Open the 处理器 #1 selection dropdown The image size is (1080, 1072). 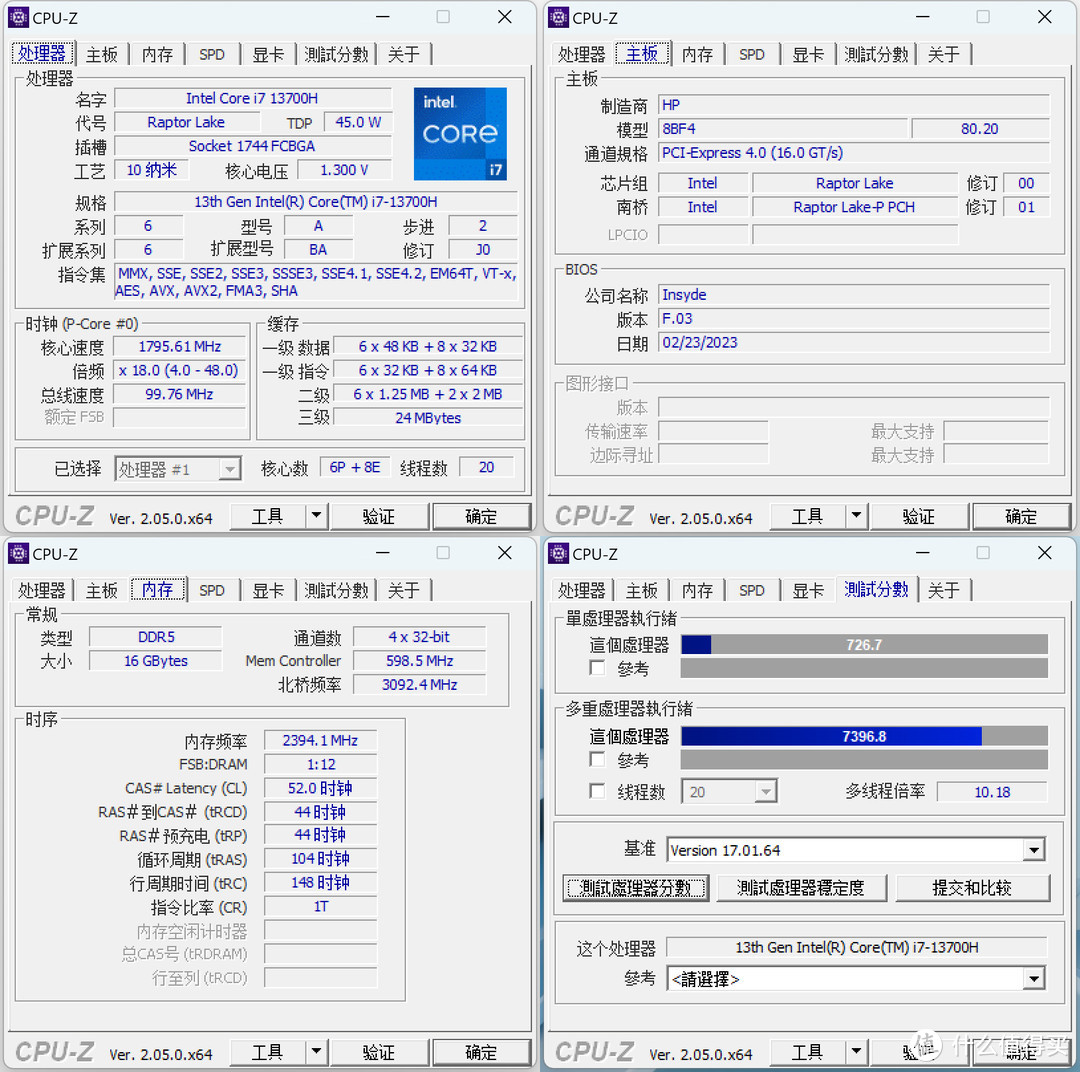point(230,468)
